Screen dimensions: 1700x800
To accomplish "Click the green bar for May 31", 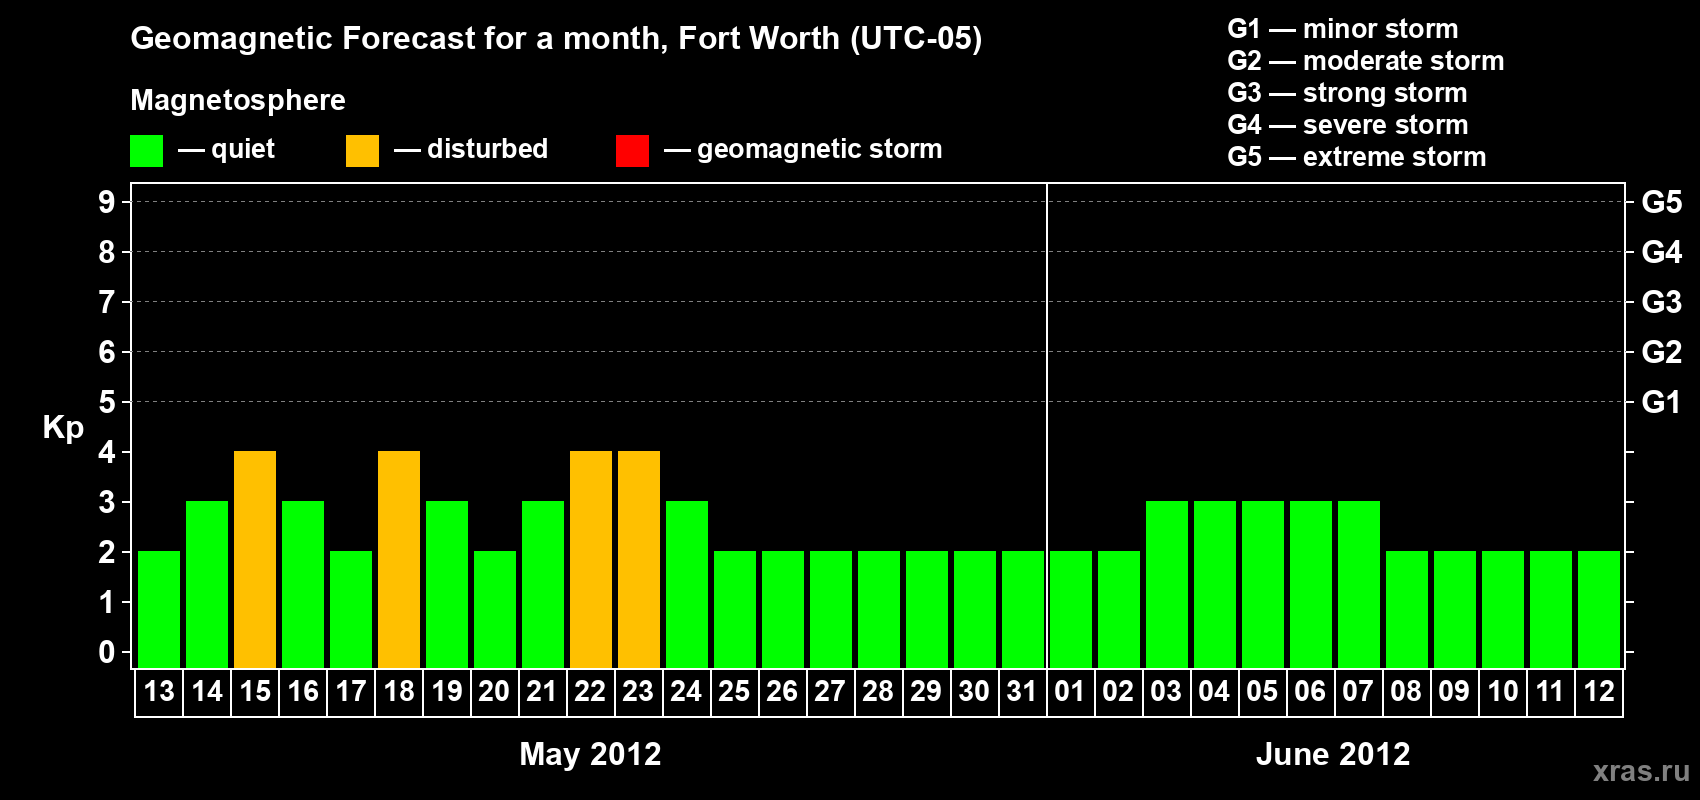I will point(1023,610).
